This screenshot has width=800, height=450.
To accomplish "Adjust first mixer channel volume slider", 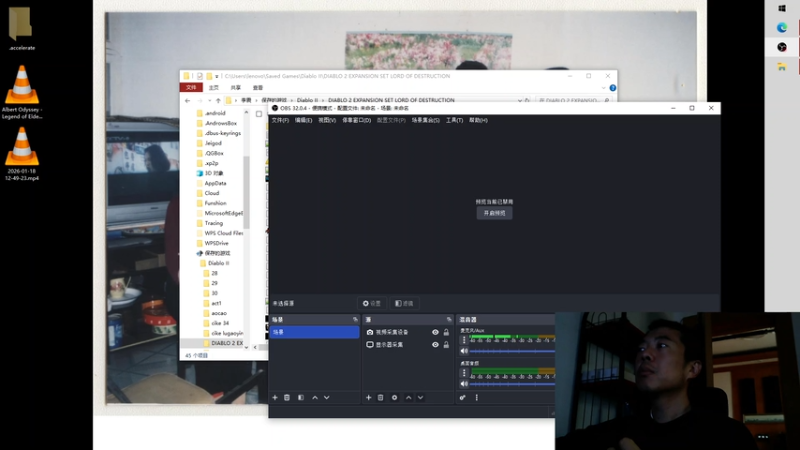I will pos(512,351).
